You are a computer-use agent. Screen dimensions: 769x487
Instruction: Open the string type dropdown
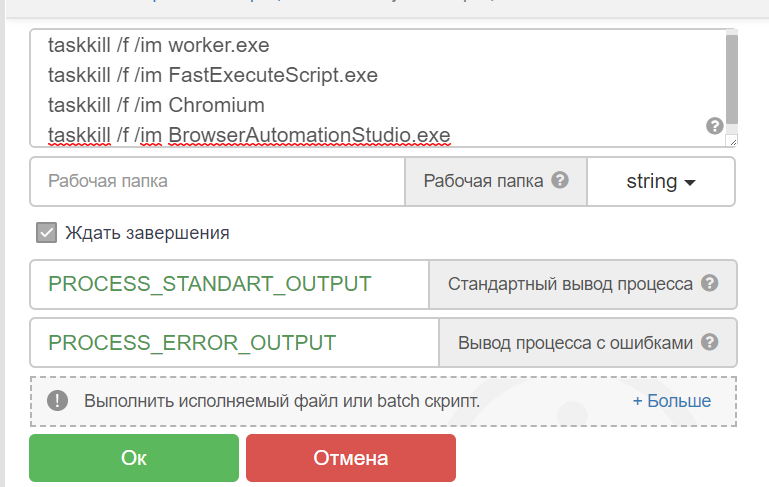(x=661, y=181)
